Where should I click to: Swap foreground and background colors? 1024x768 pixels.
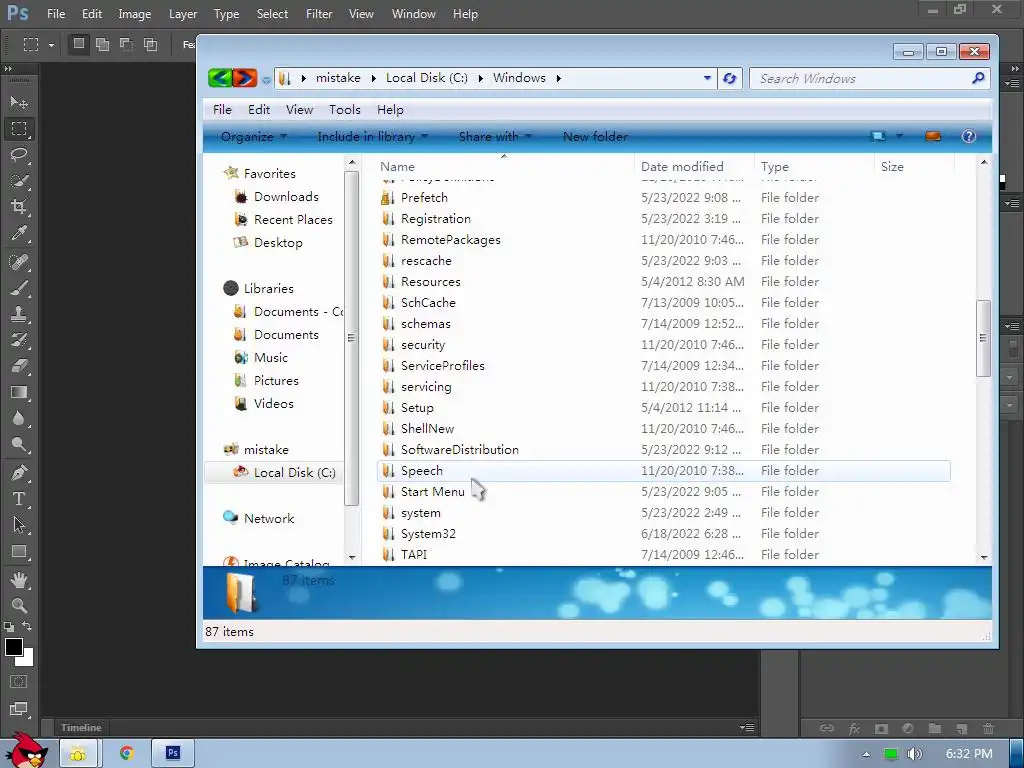[x=27, y=626]
